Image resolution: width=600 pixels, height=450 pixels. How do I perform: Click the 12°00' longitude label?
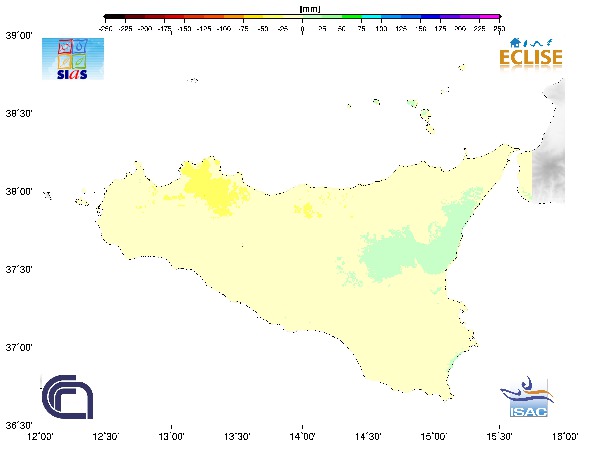tap(40, 436)
